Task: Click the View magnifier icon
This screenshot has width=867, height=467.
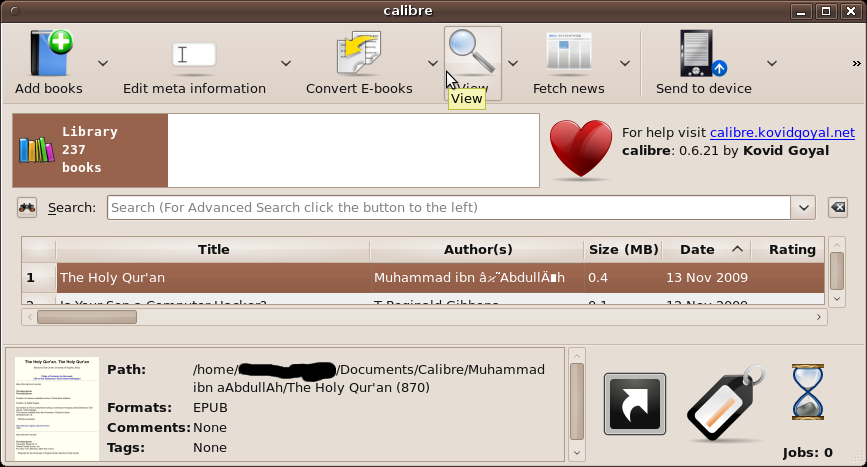Action: pyautogui.click(x=472, y=53)
